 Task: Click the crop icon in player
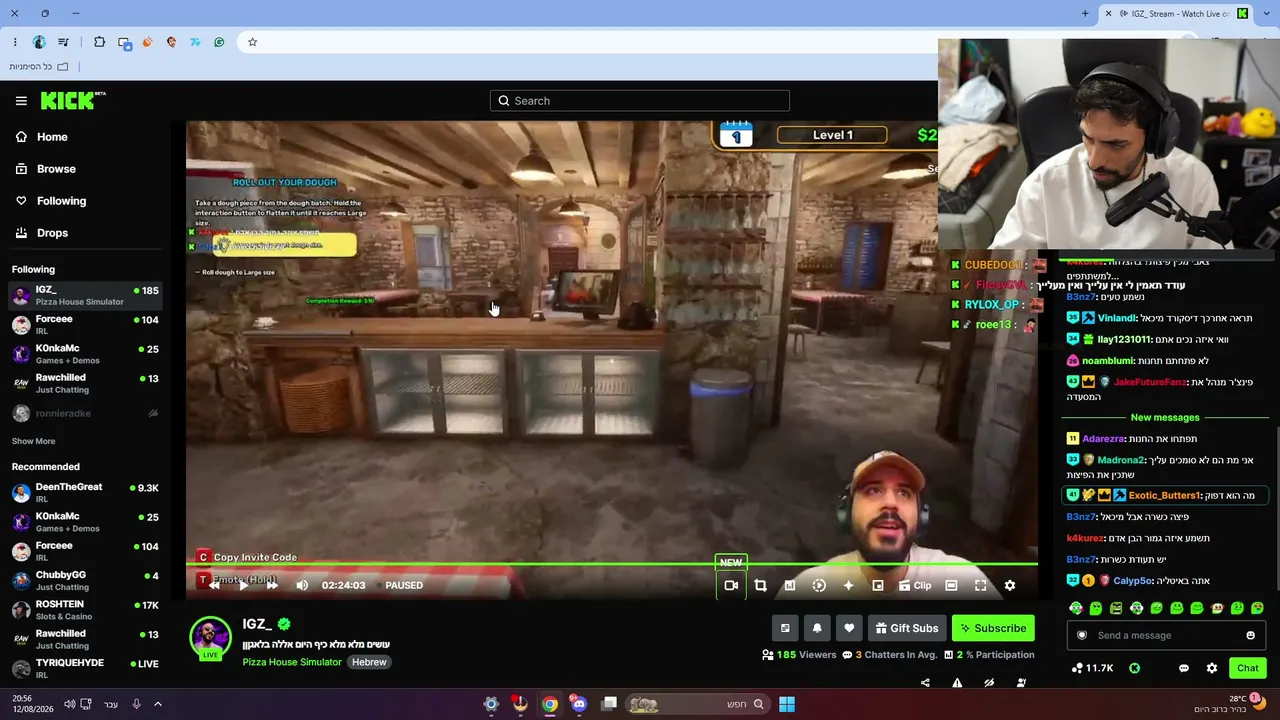click(760, 585)
